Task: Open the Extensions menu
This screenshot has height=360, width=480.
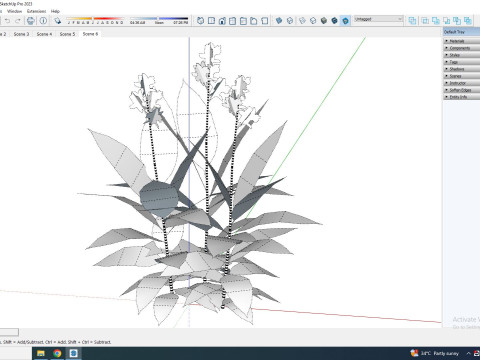Action: point(36,11)
